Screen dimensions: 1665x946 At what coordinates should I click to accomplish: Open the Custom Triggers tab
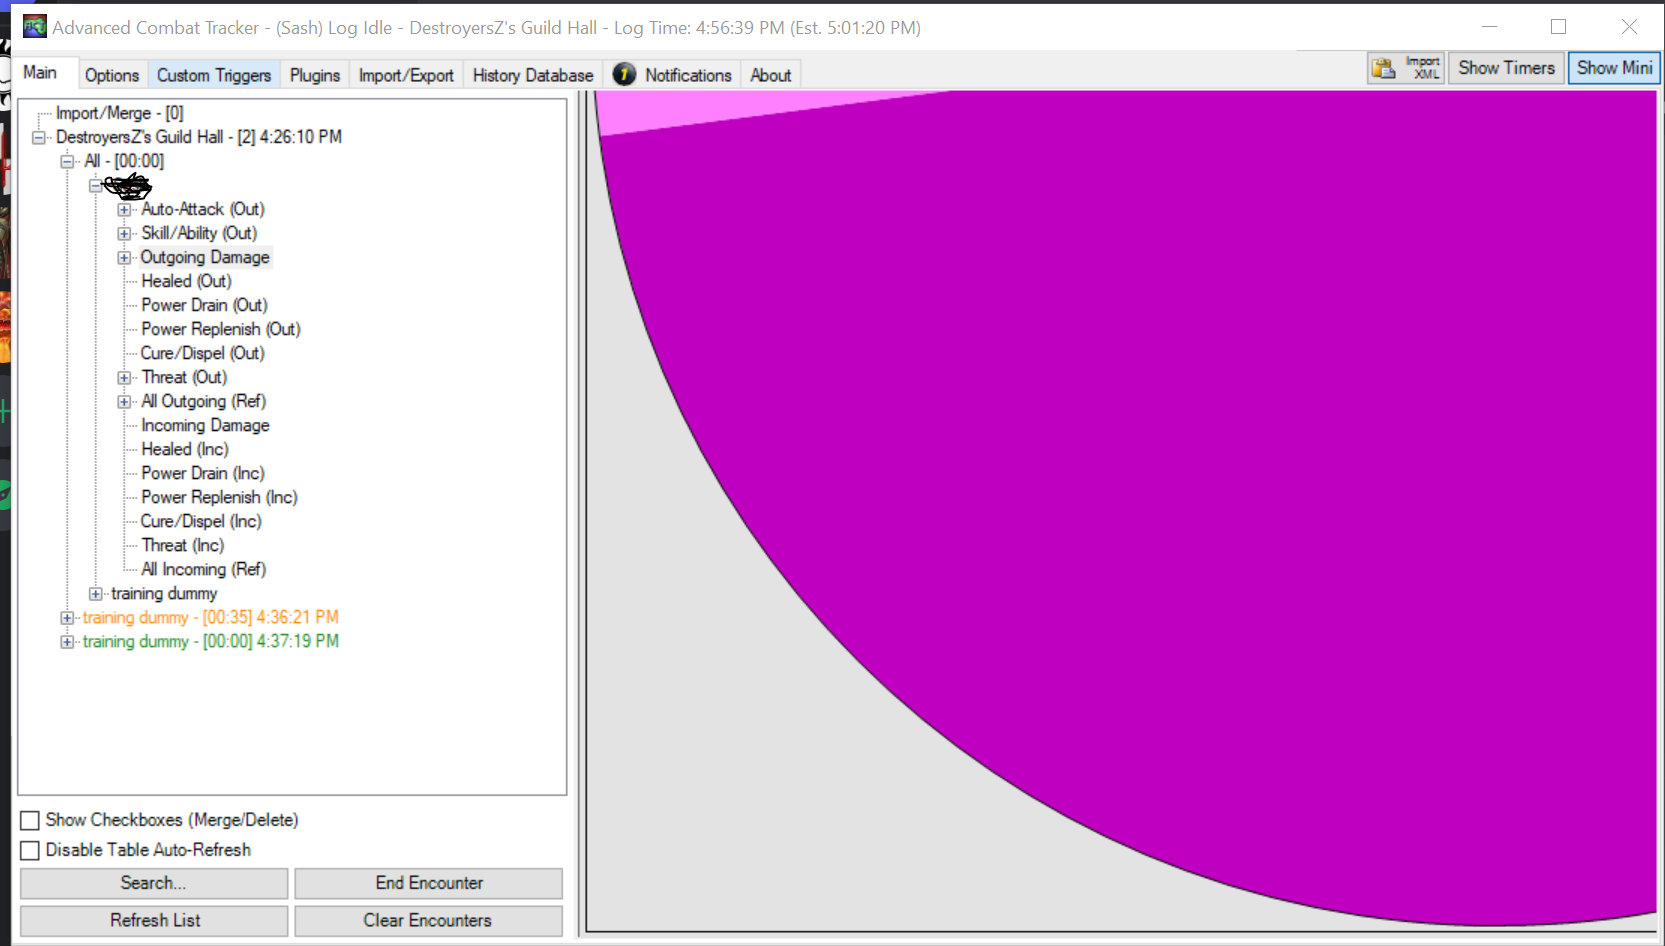point(213,74)
